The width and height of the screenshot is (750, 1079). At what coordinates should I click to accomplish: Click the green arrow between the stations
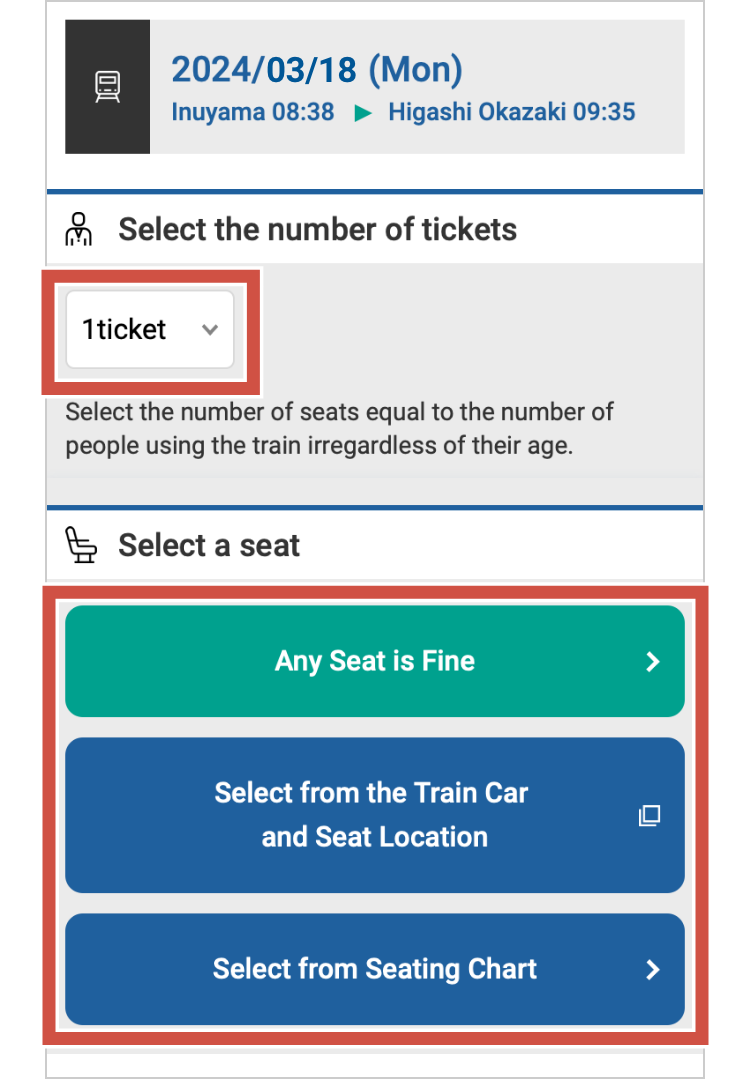click(x=362, y=113)
